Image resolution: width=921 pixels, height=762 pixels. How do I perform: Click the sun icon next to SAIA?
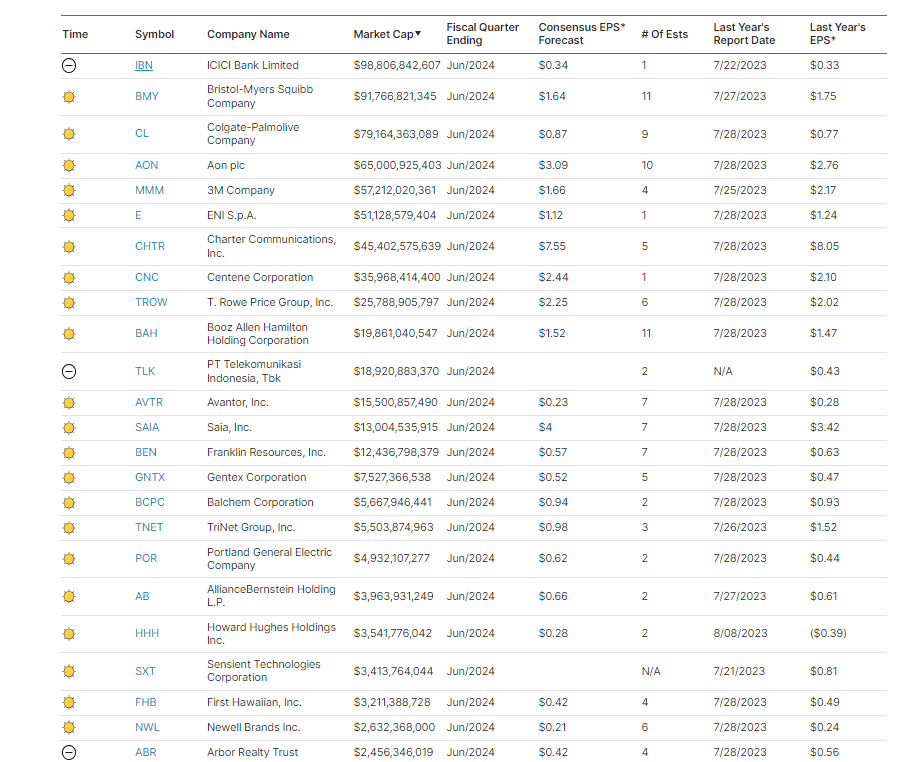[x=69, y=427]
